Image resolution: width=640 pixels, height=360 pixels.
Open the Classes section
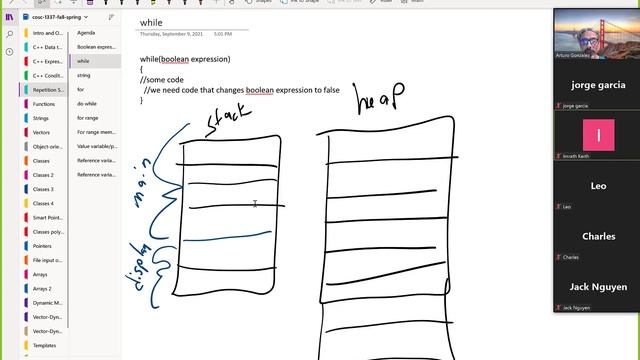44,161
